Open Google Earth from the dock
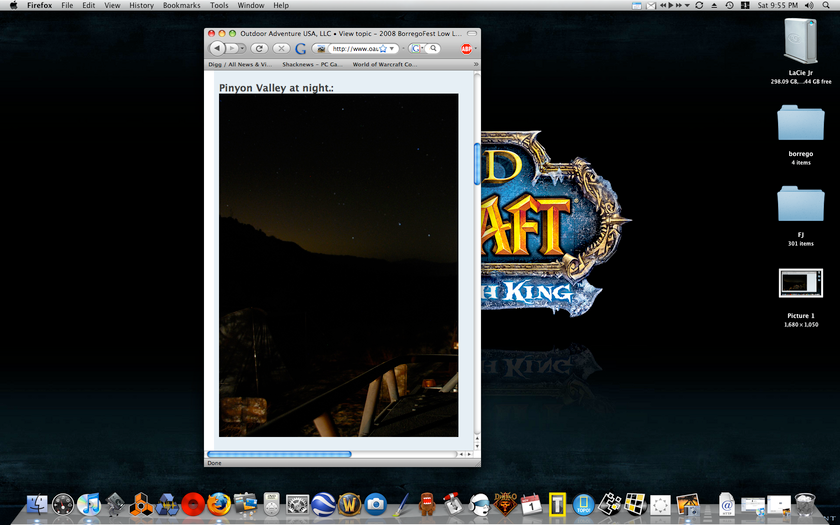This screenshot has height=525, width=840. point(323,504)
